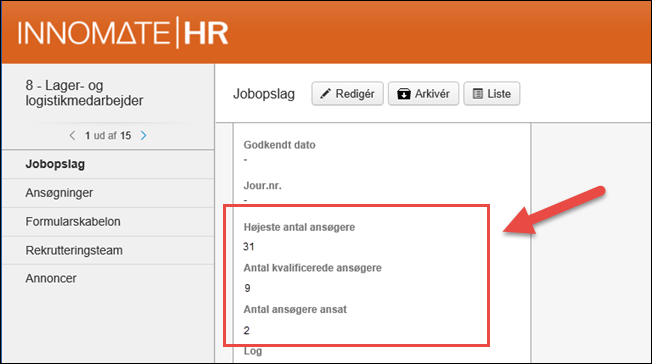Image resolution: width=652 pixels, height=364 pixels.
Task: Click the archive box icon on Arkivér
Action: [403, 94]
